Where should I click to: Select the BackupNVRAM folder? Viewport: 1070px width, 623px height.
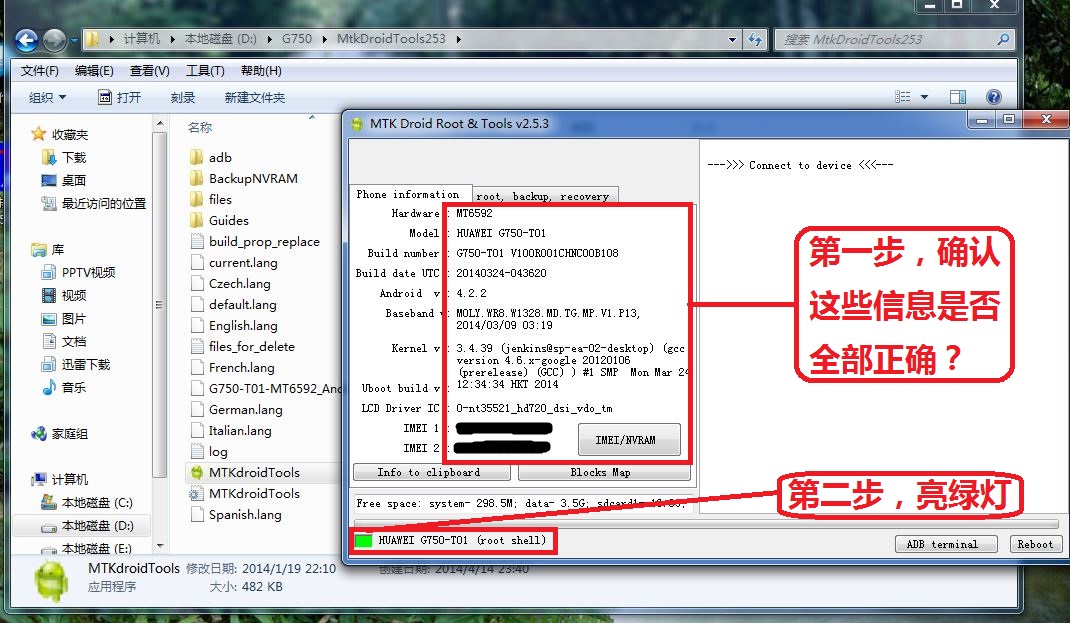point(244,179)
